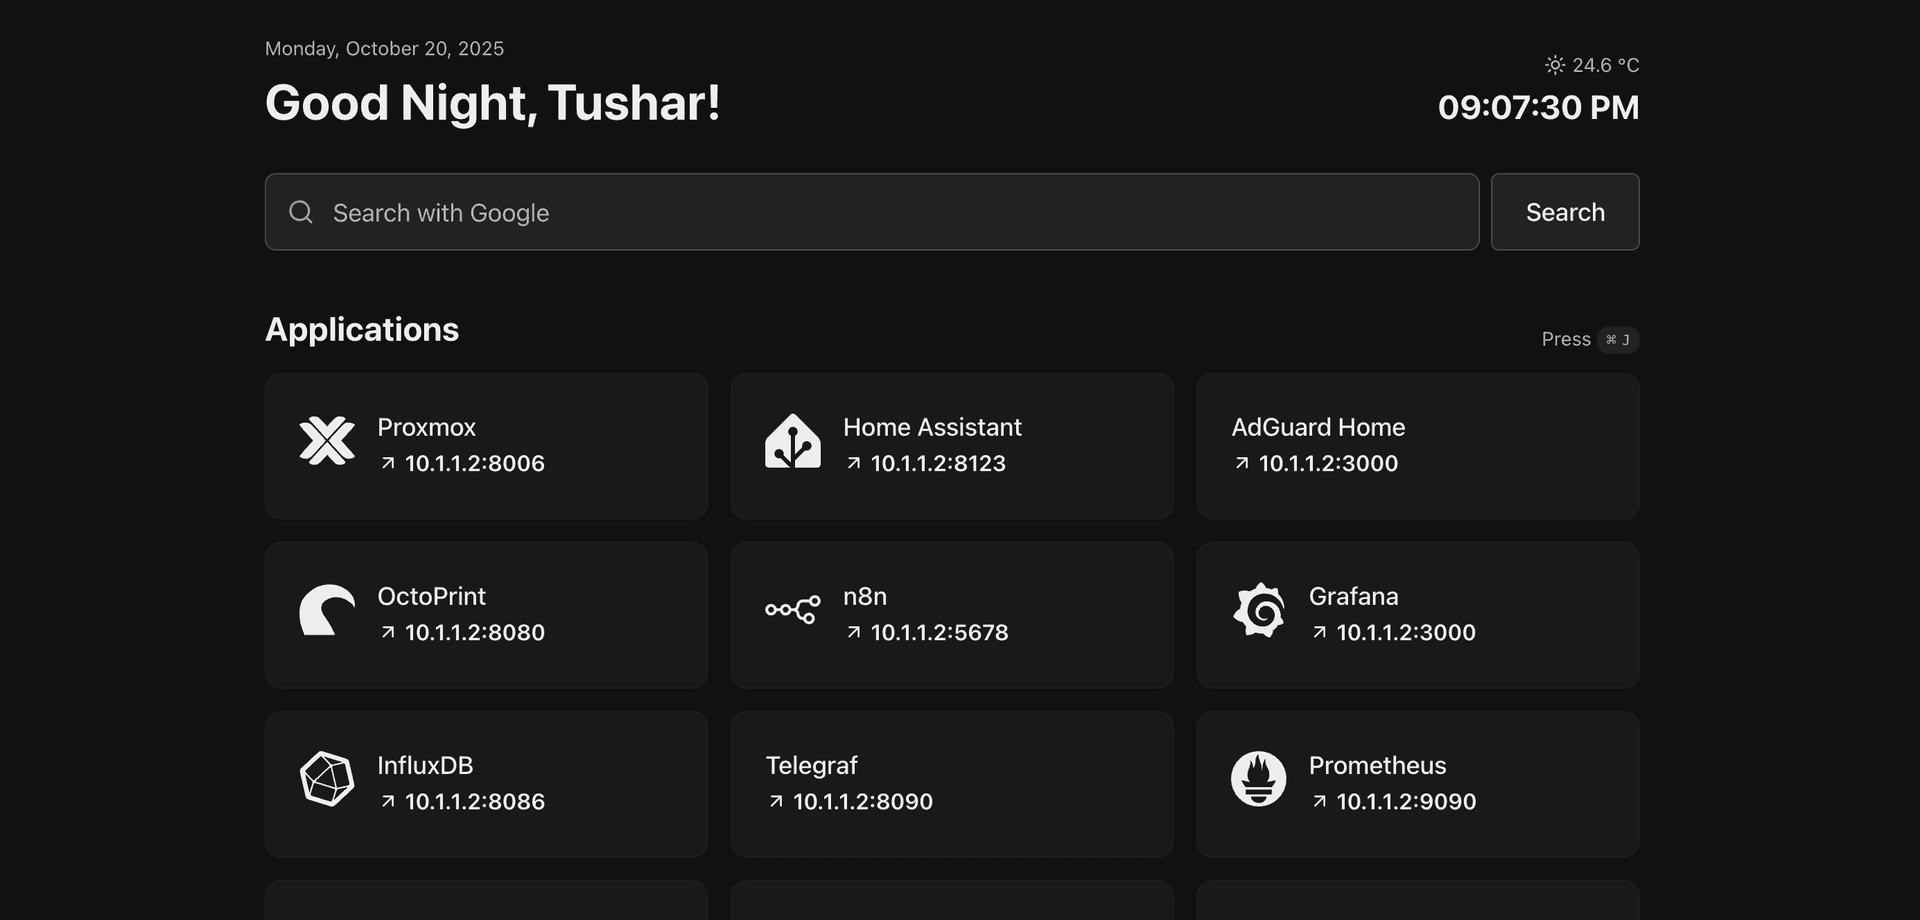
Task: Open the AdGuard Home card
Action: [x=1417, y=446]
